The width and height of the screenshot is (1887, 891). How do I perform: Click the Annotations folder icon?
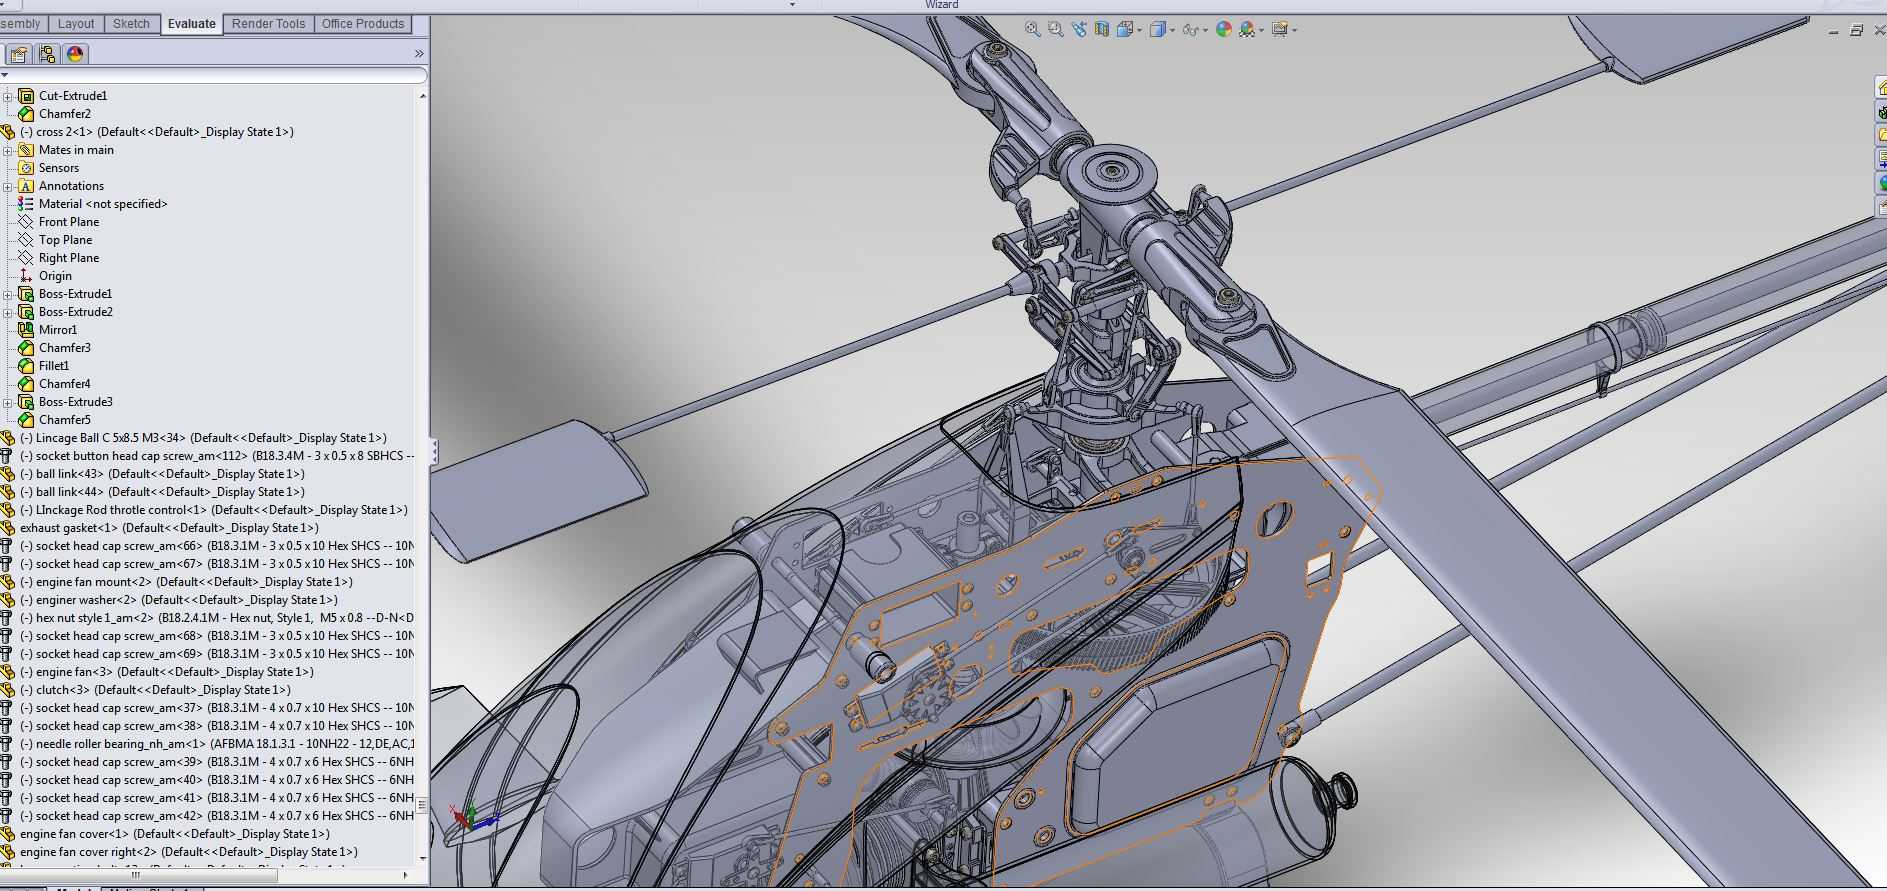tap(26, 186)
